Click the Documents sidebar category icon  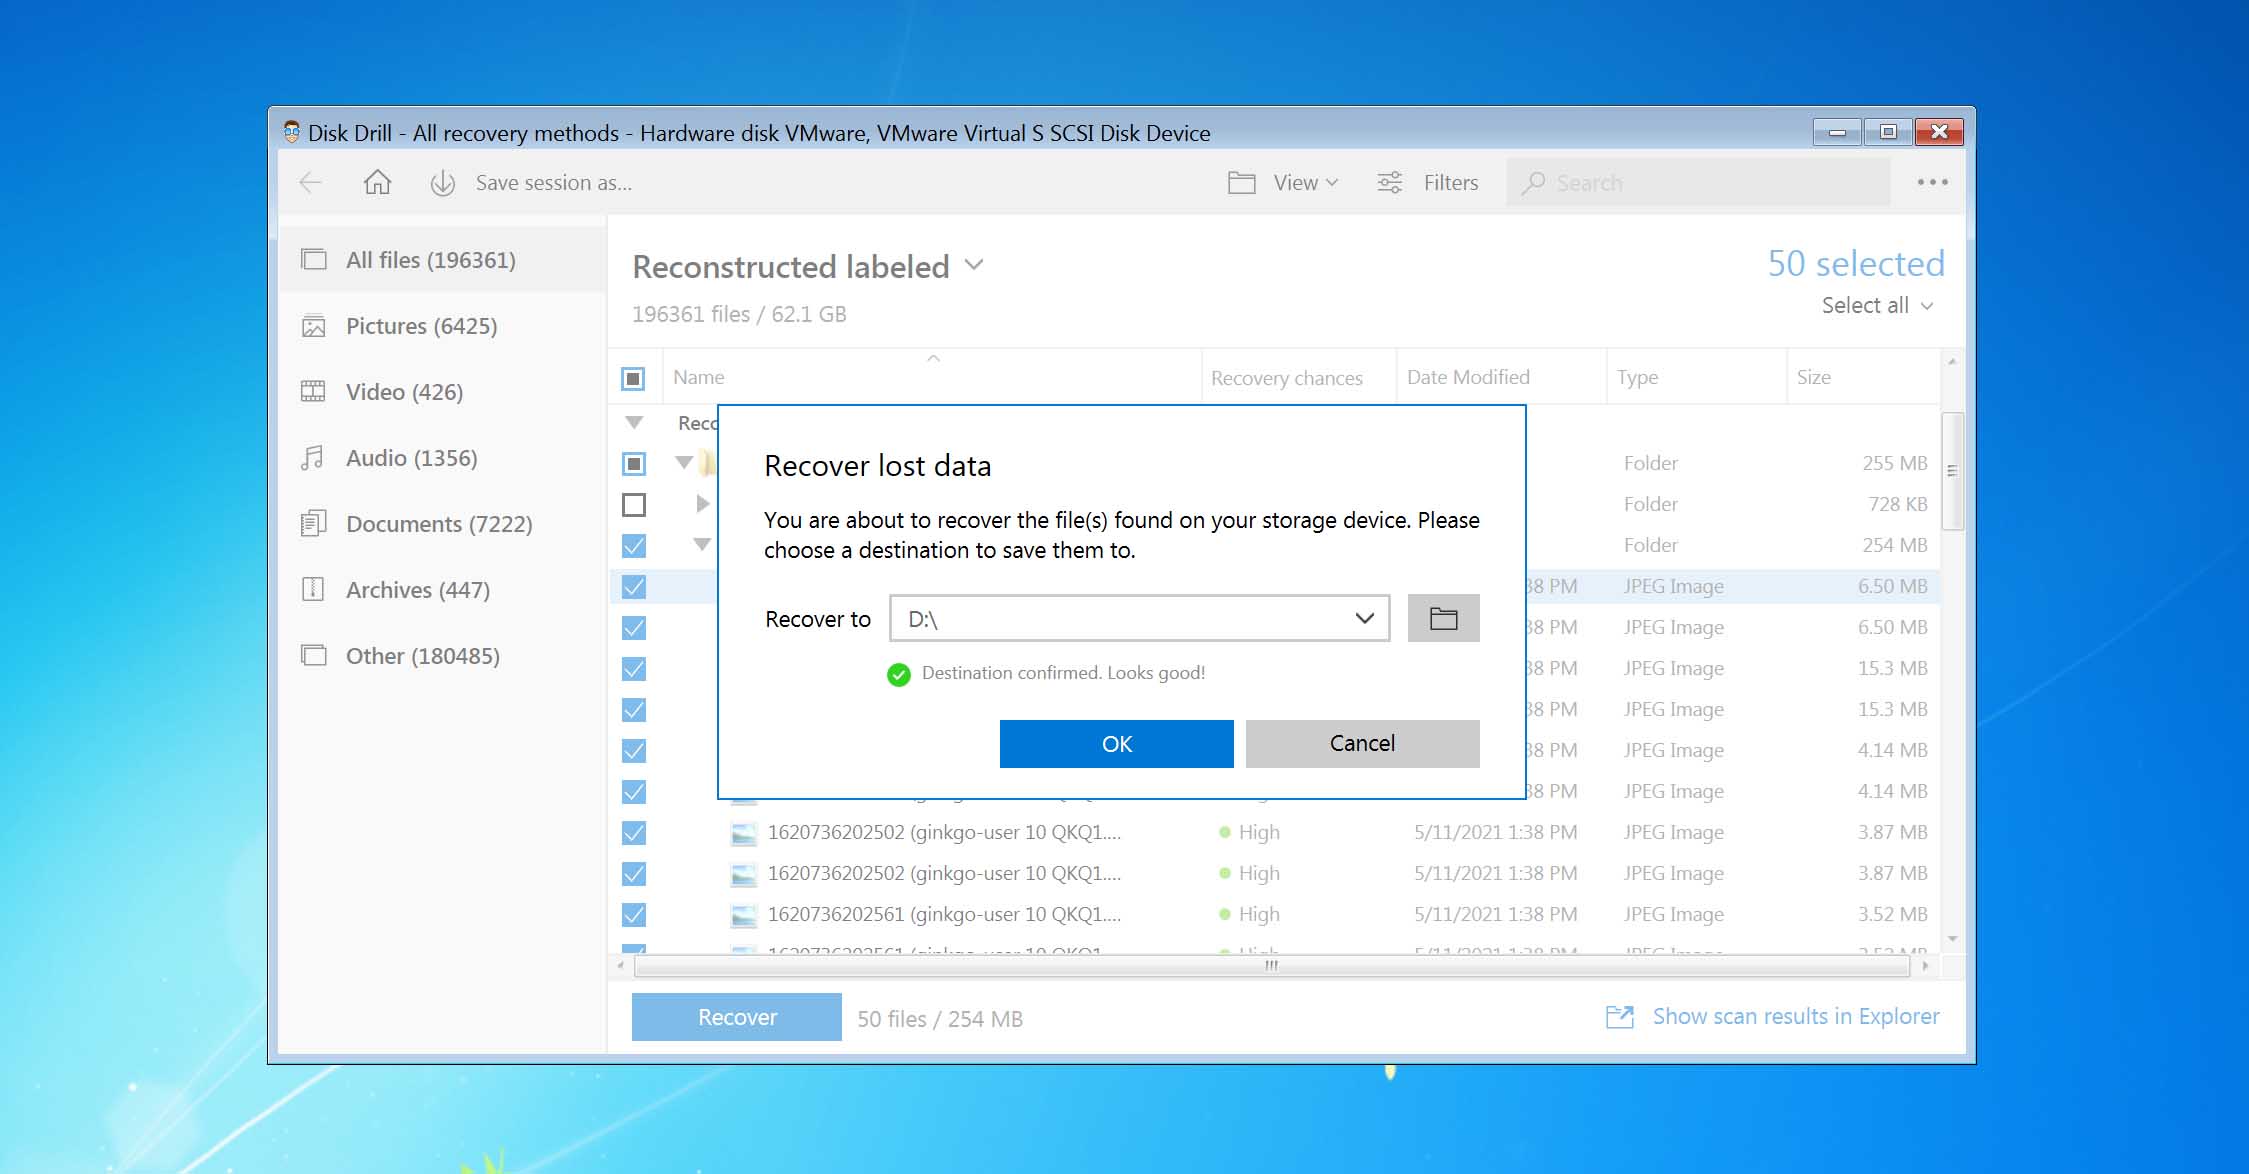(312, 522)
